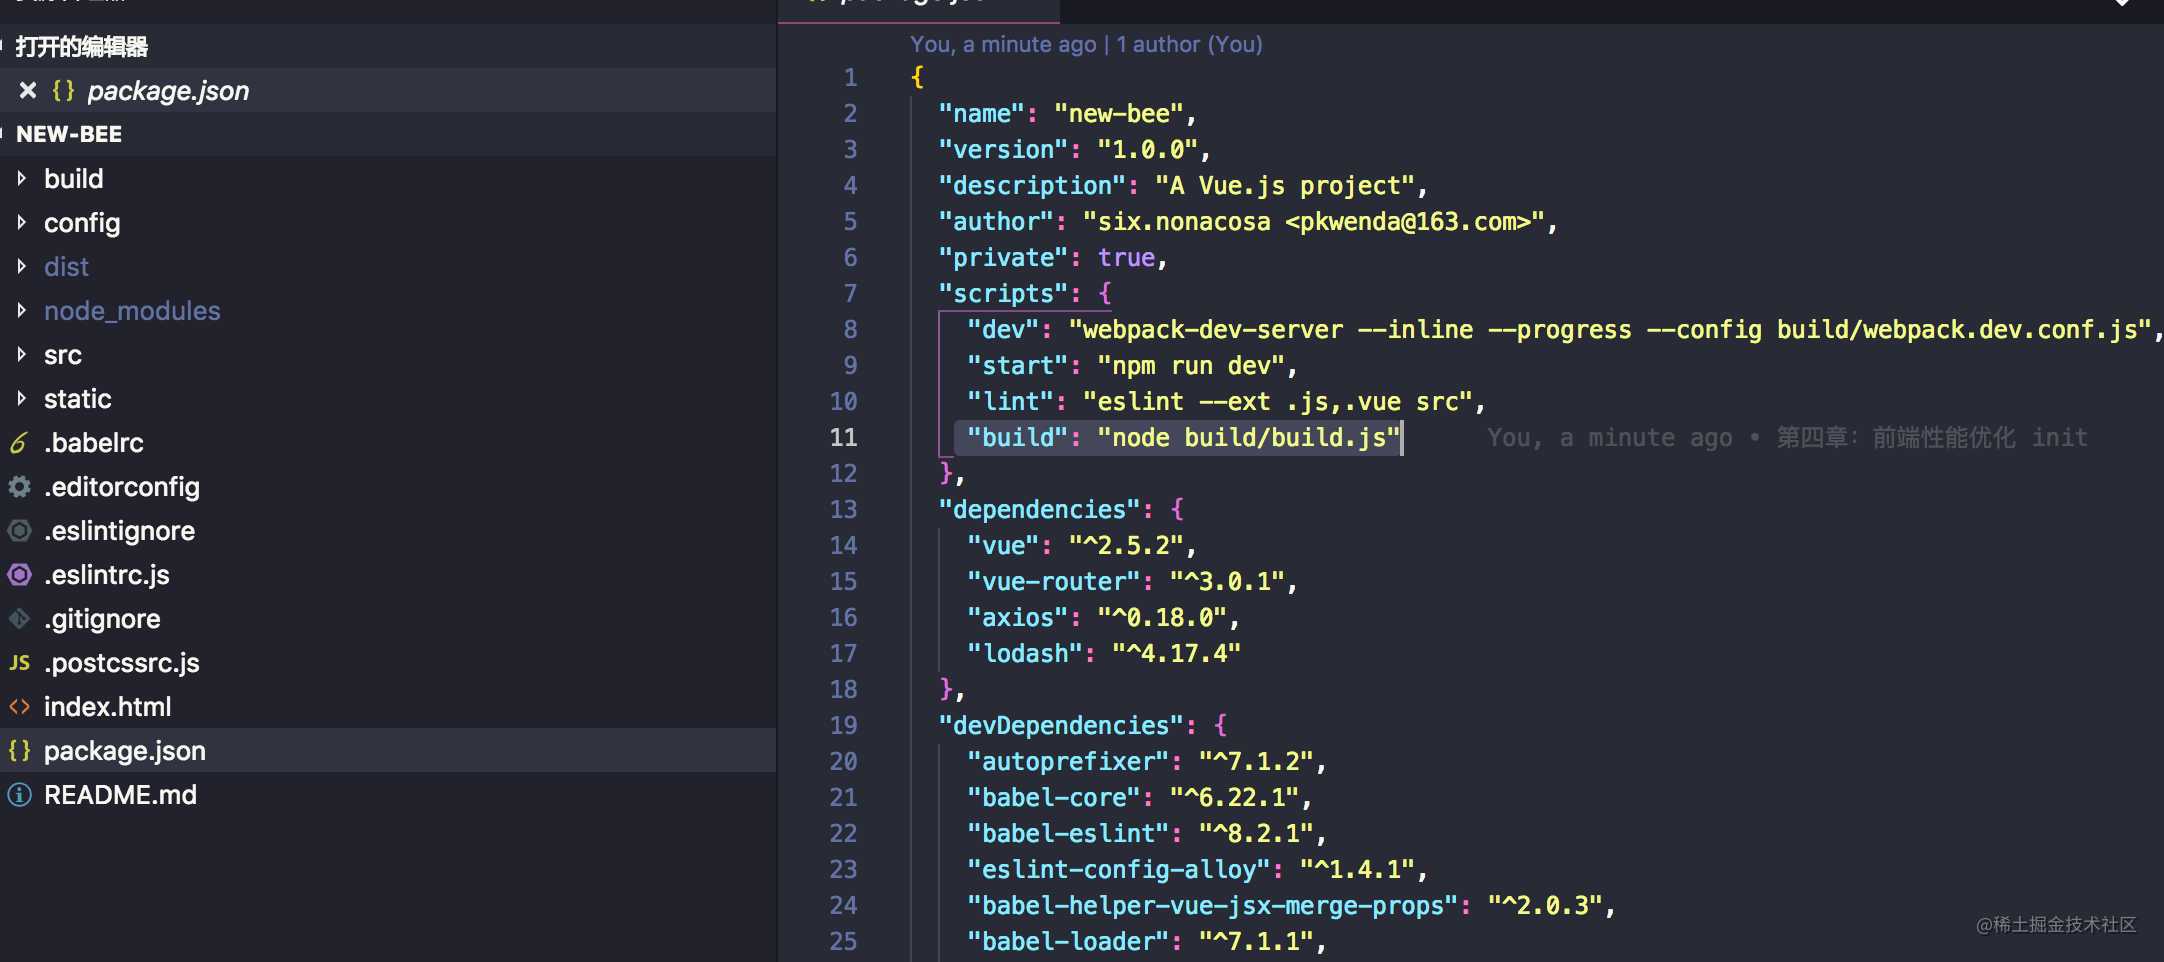The image size is (2164, 962).
Task: Expand the src folder
Action: [x=21, y=354]
